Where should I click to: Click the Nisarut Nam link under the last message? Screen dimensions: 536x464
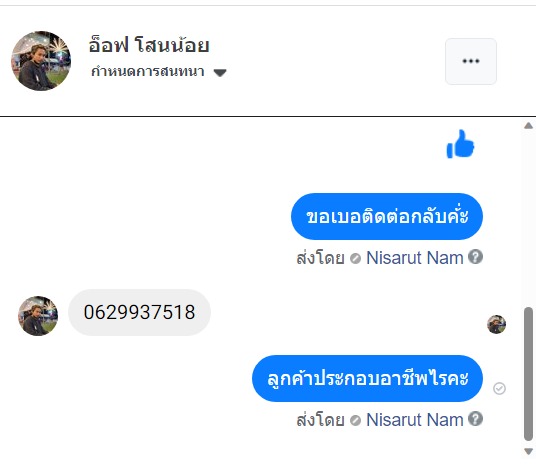[415, 420]
